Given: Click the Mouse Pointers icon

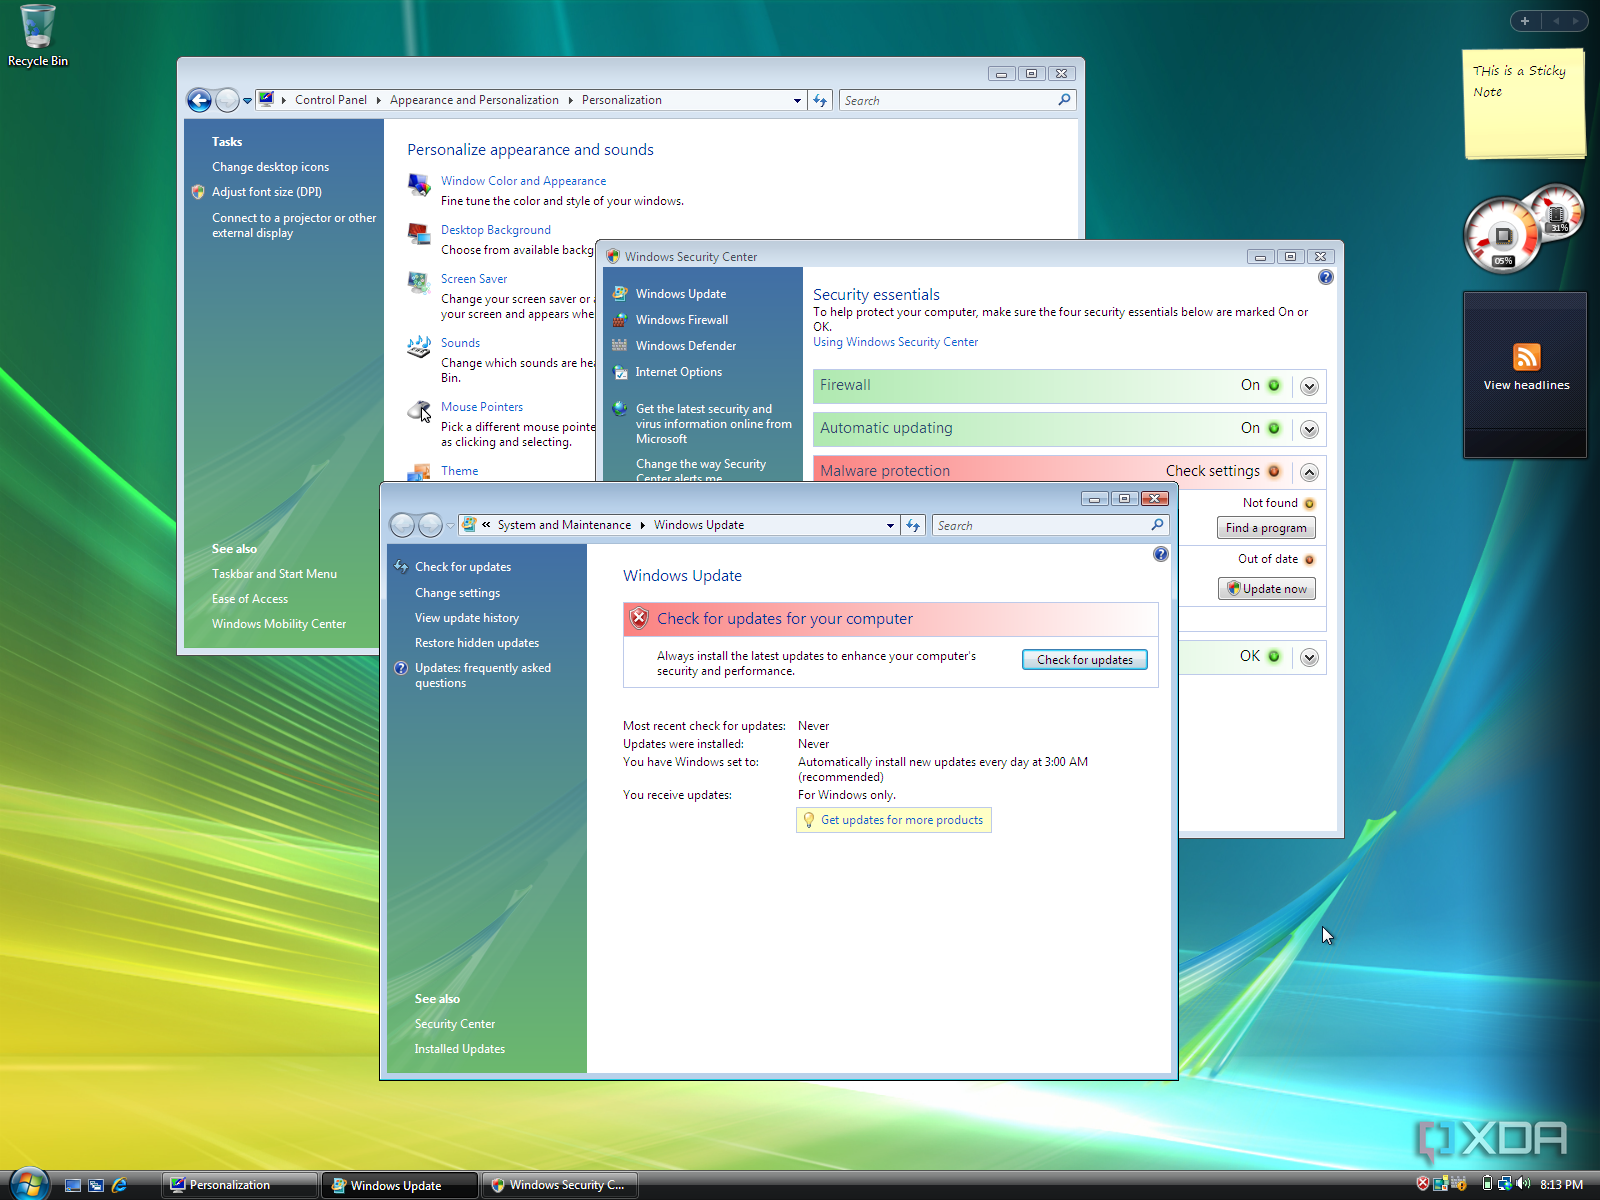Looking at the screenshot, I should tap(419, 411).
